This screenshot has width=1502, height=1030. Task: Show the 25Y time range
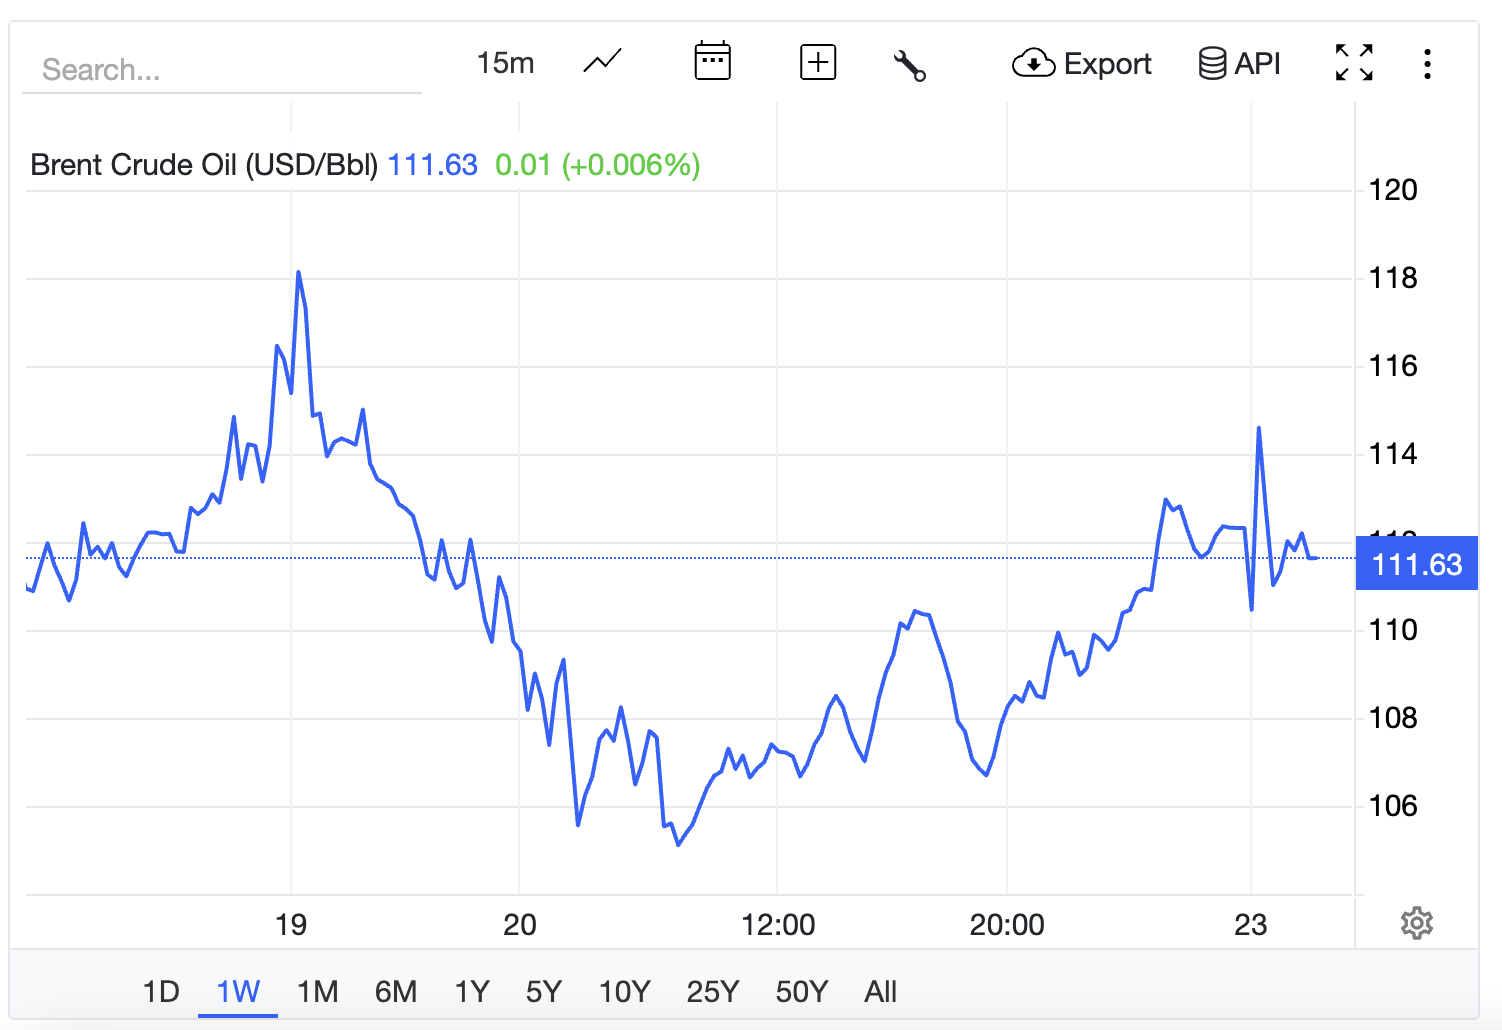(712, 991)
